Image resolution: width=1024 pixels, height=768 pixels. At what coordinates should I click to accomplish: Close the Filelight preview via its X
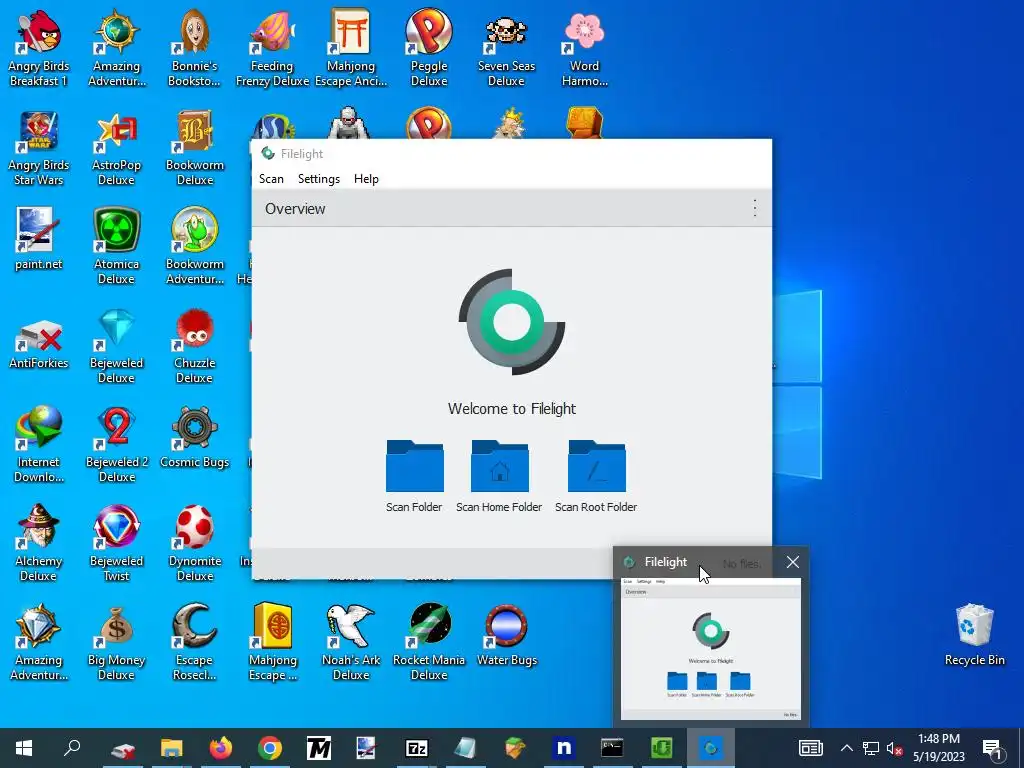click(x=793, y=562)
